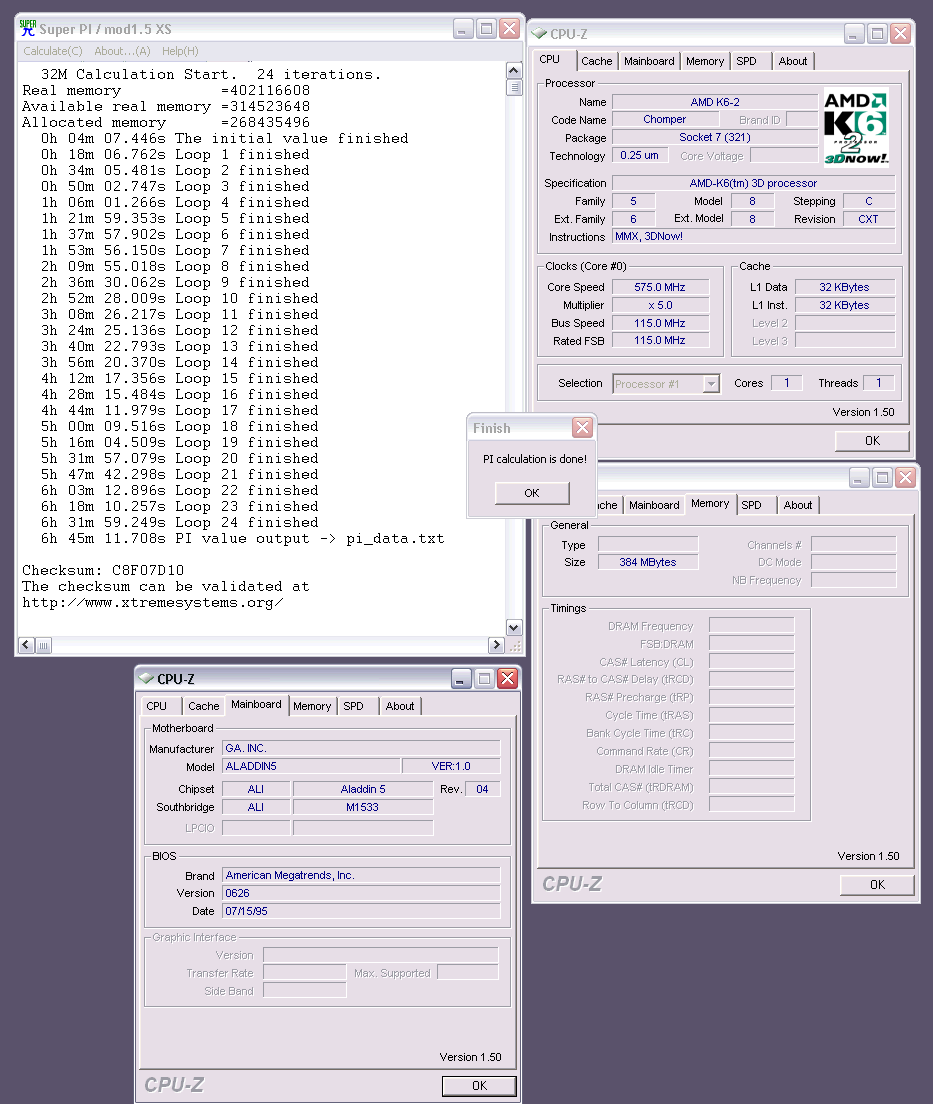This screenshot has height=1104, width=933.
Task: Click the CPU-Z icon in top processor window title
Action: 539,33
